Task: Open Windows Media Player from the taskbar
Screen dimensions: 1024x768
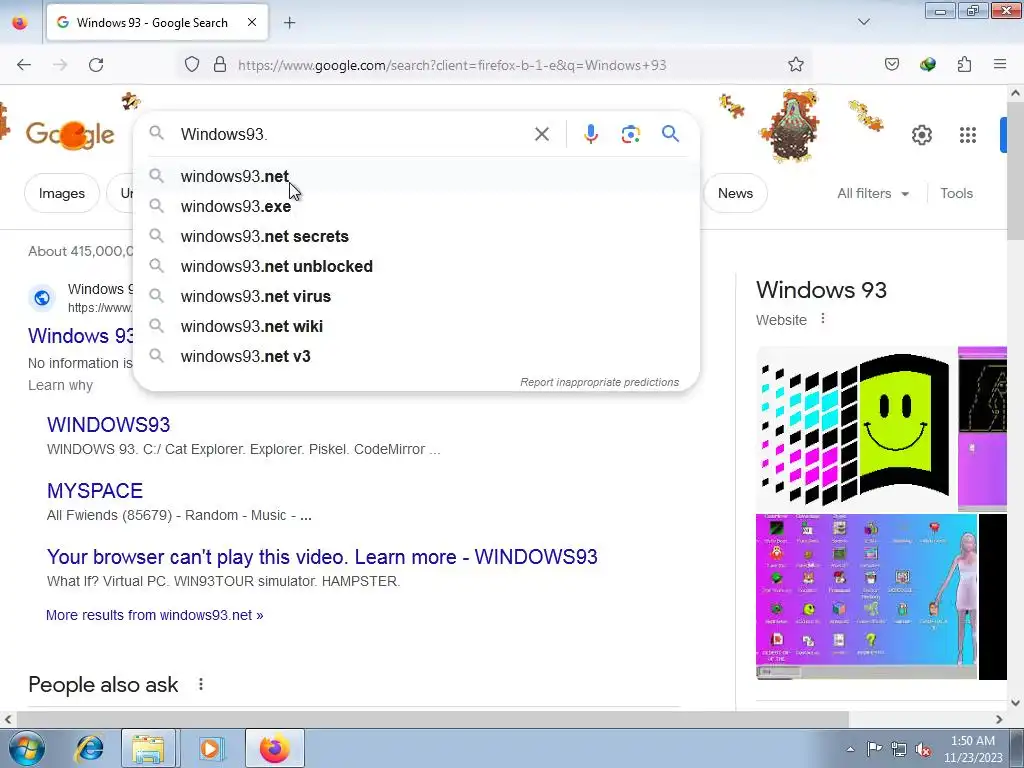Action: click(x=210, y=748)
